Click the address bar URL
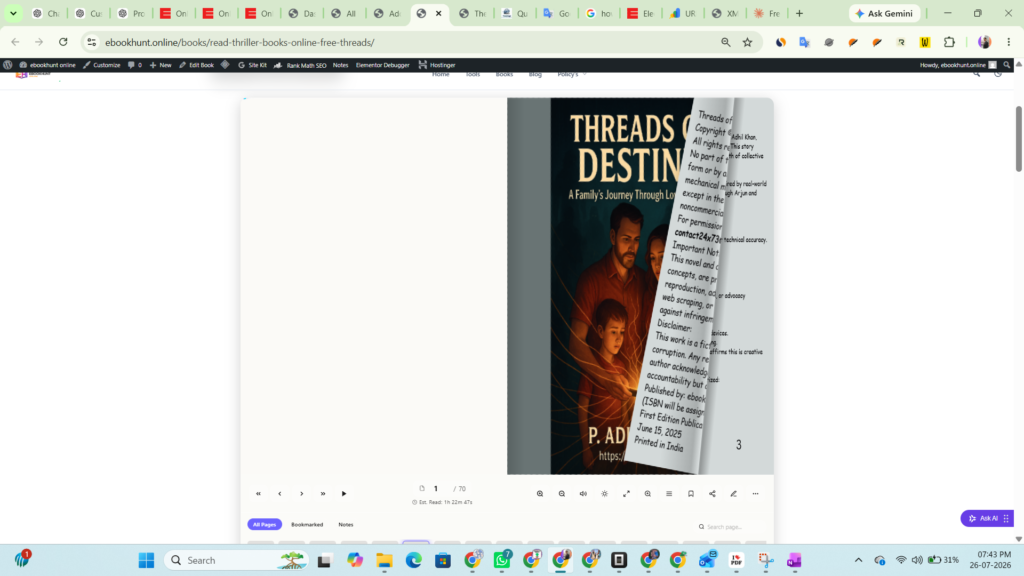Viewport: 1024px width, 576px height. (240, 42)
